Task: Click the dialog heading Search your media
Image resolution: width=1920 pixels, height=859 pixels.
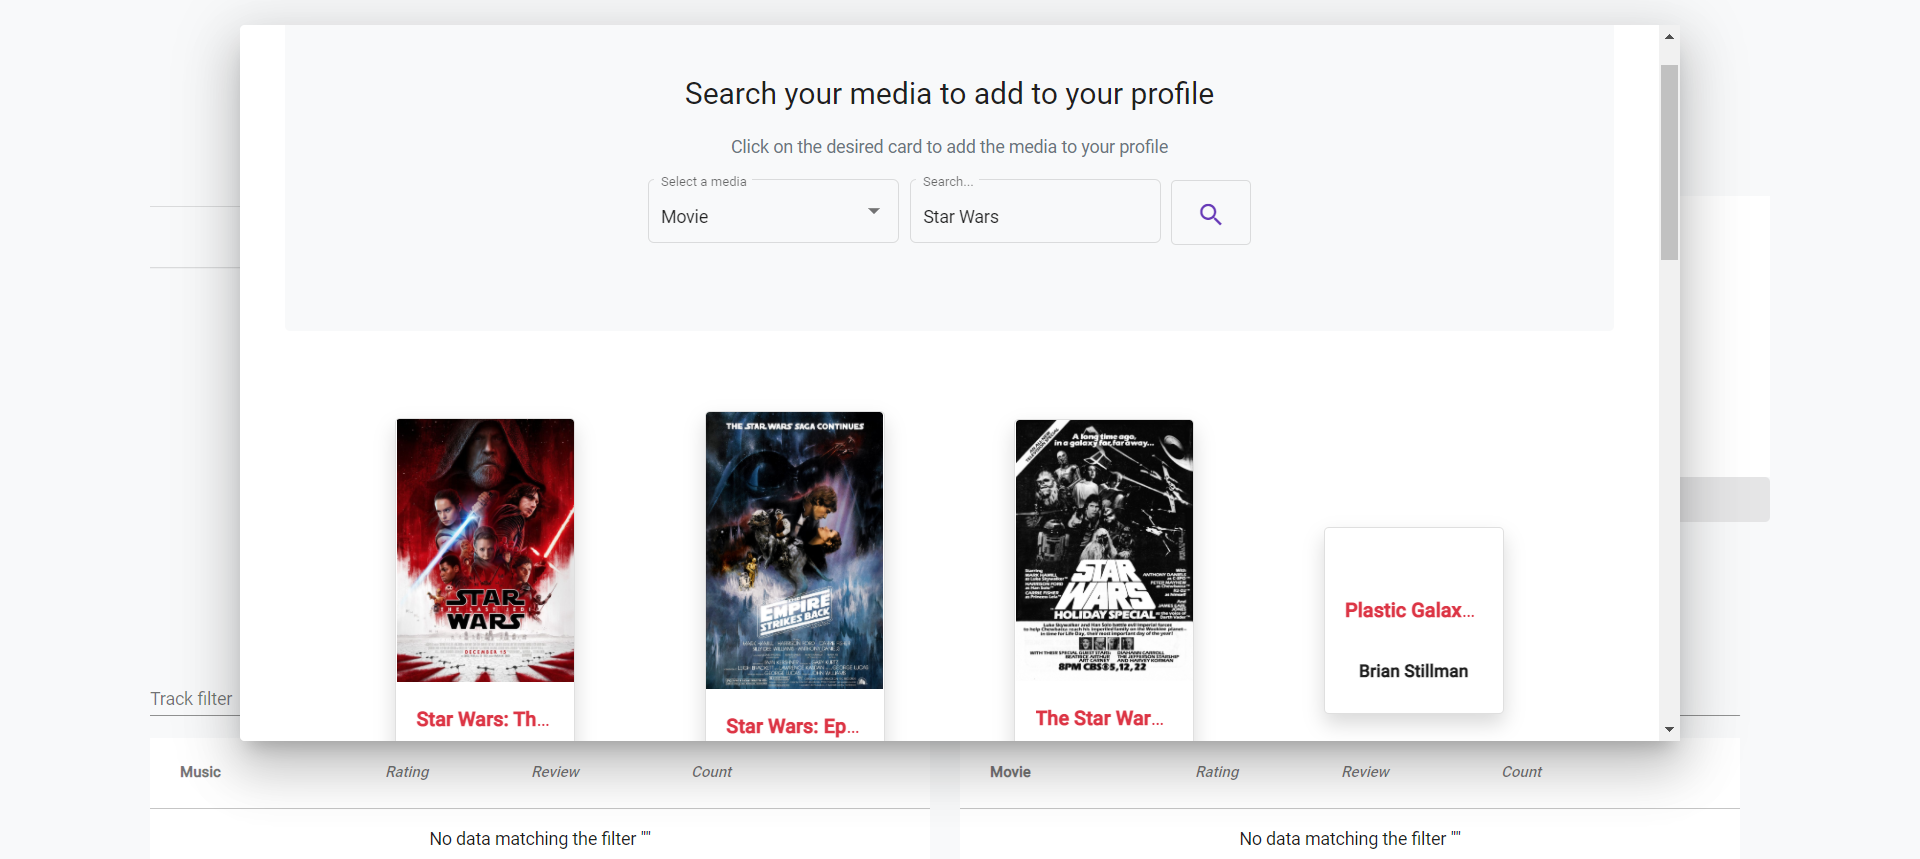Action: coord(949,94)
